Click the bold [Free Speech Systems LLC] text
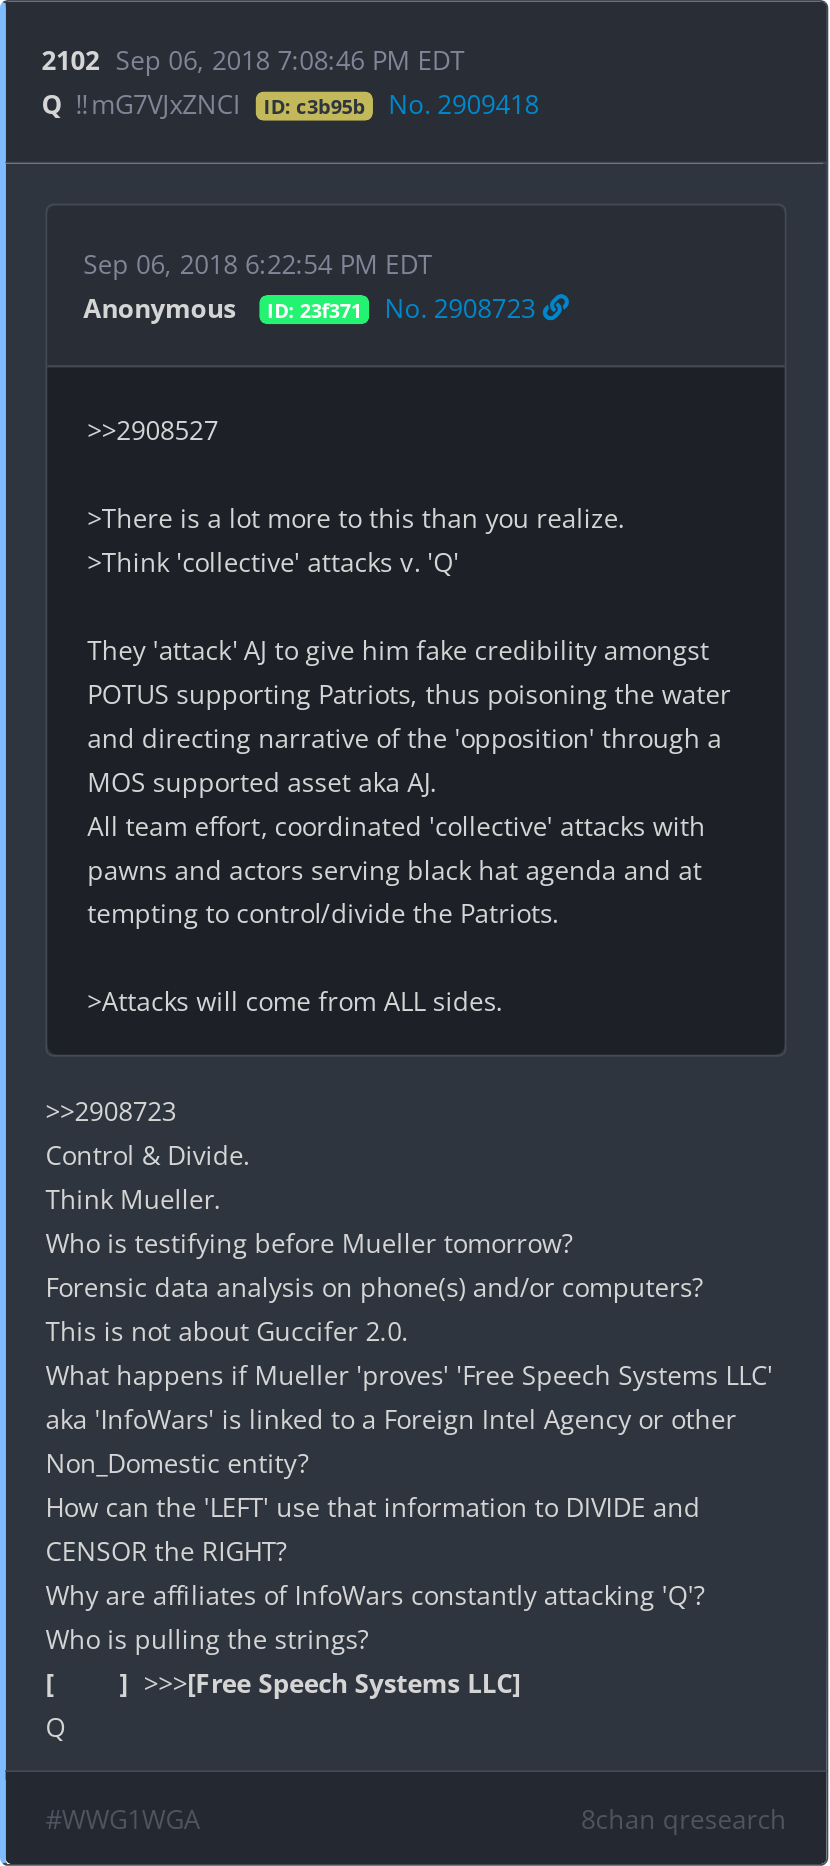 pos(354,1684)
